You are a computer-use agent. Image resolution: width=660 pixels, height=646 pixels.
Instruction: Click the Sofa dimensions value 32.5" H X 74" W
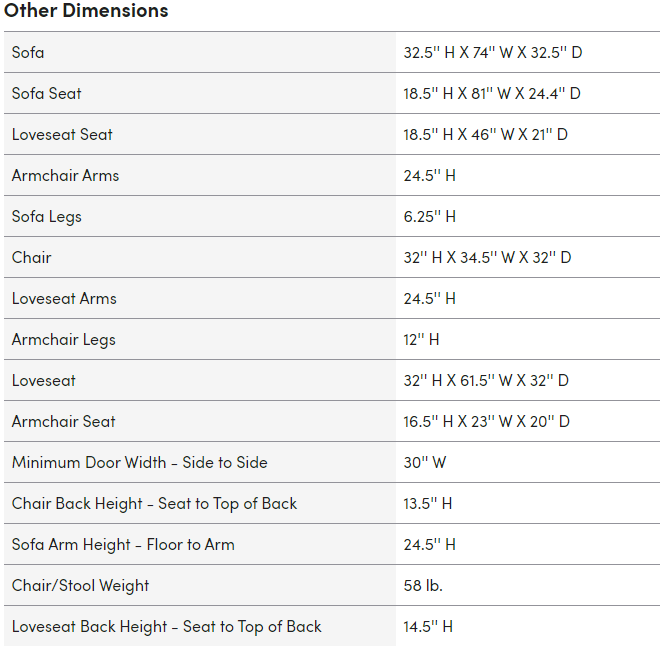(x=493, y=53)
